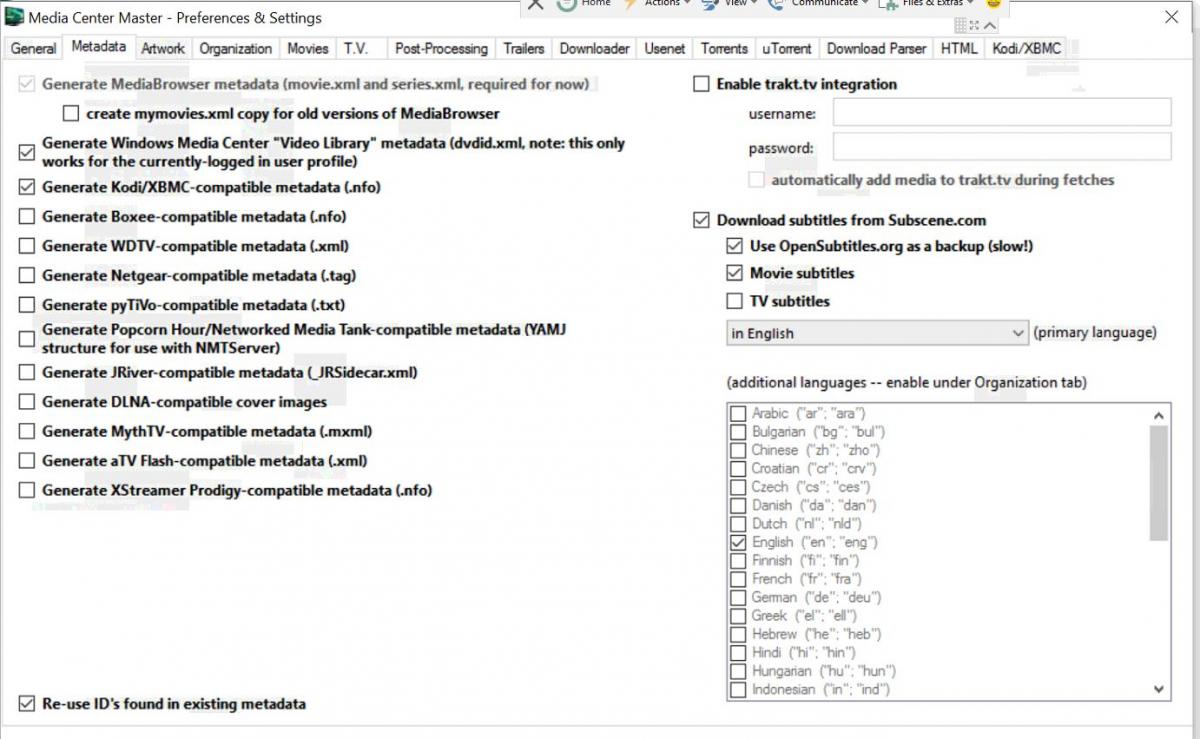
Task: Uncheck Download subtitles from Subscene.com
Action: point(701,220)
